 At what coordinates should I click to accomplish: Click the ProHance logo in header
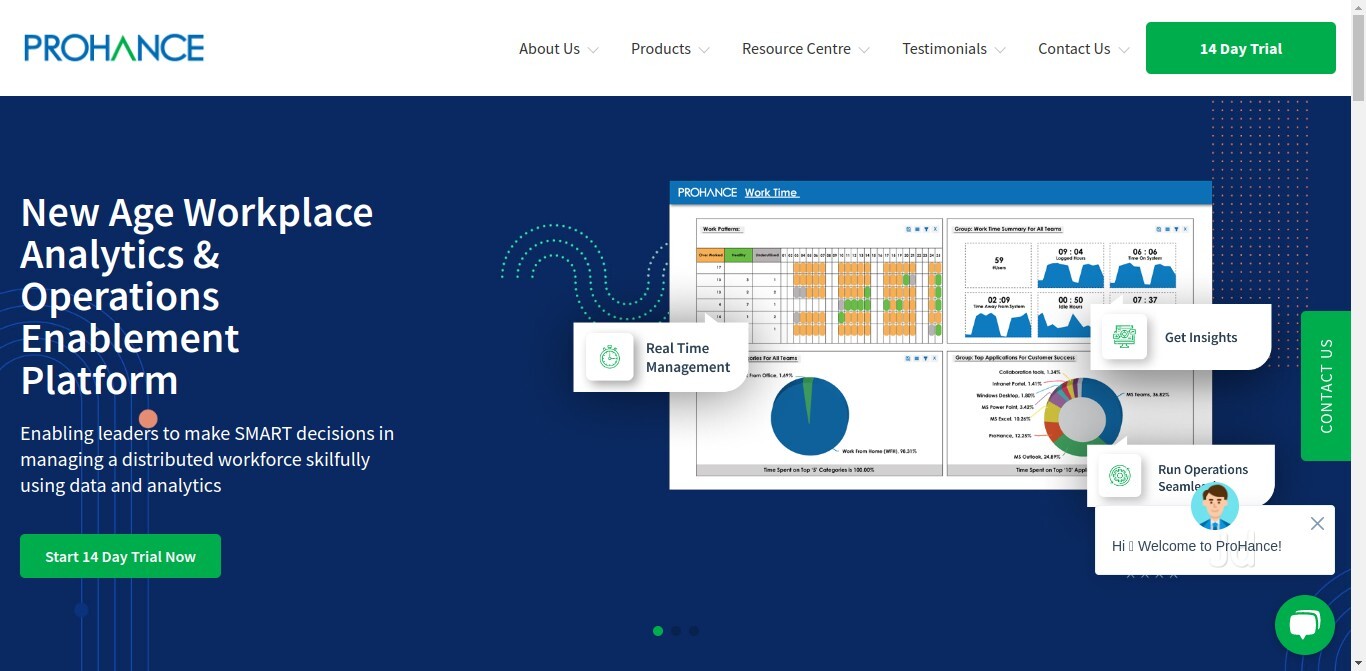click(x=114, y=48)
